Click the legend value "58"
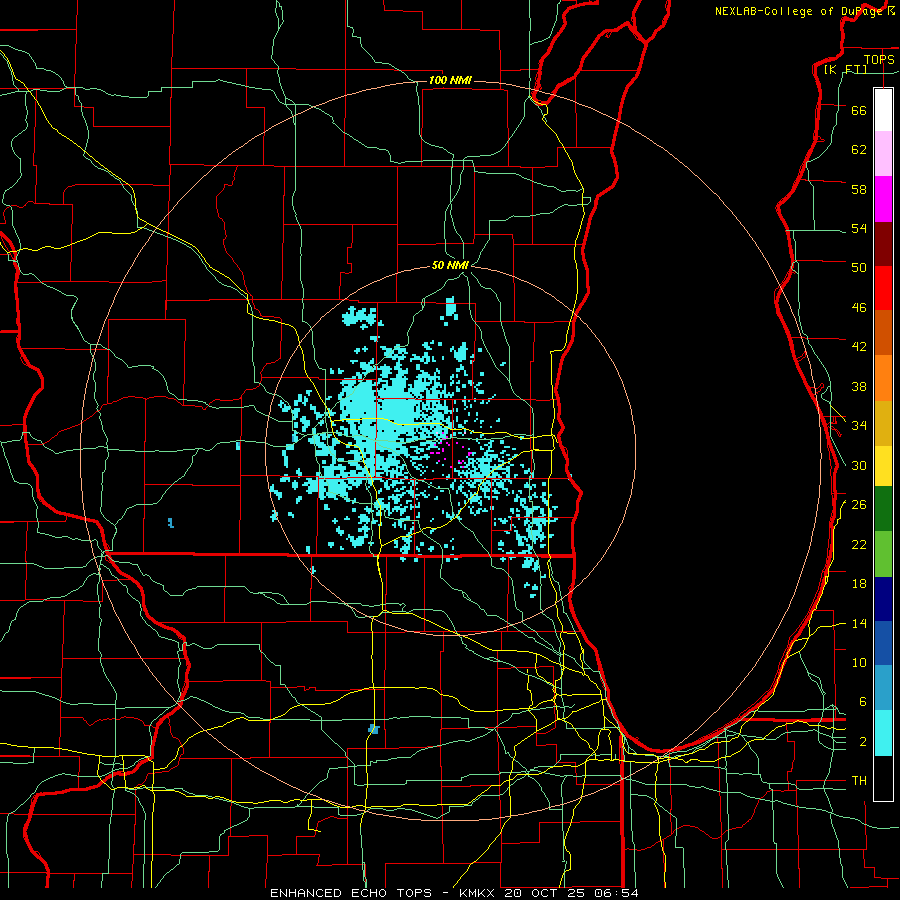This screenshot has height=900, width=900. coord(859,189)
